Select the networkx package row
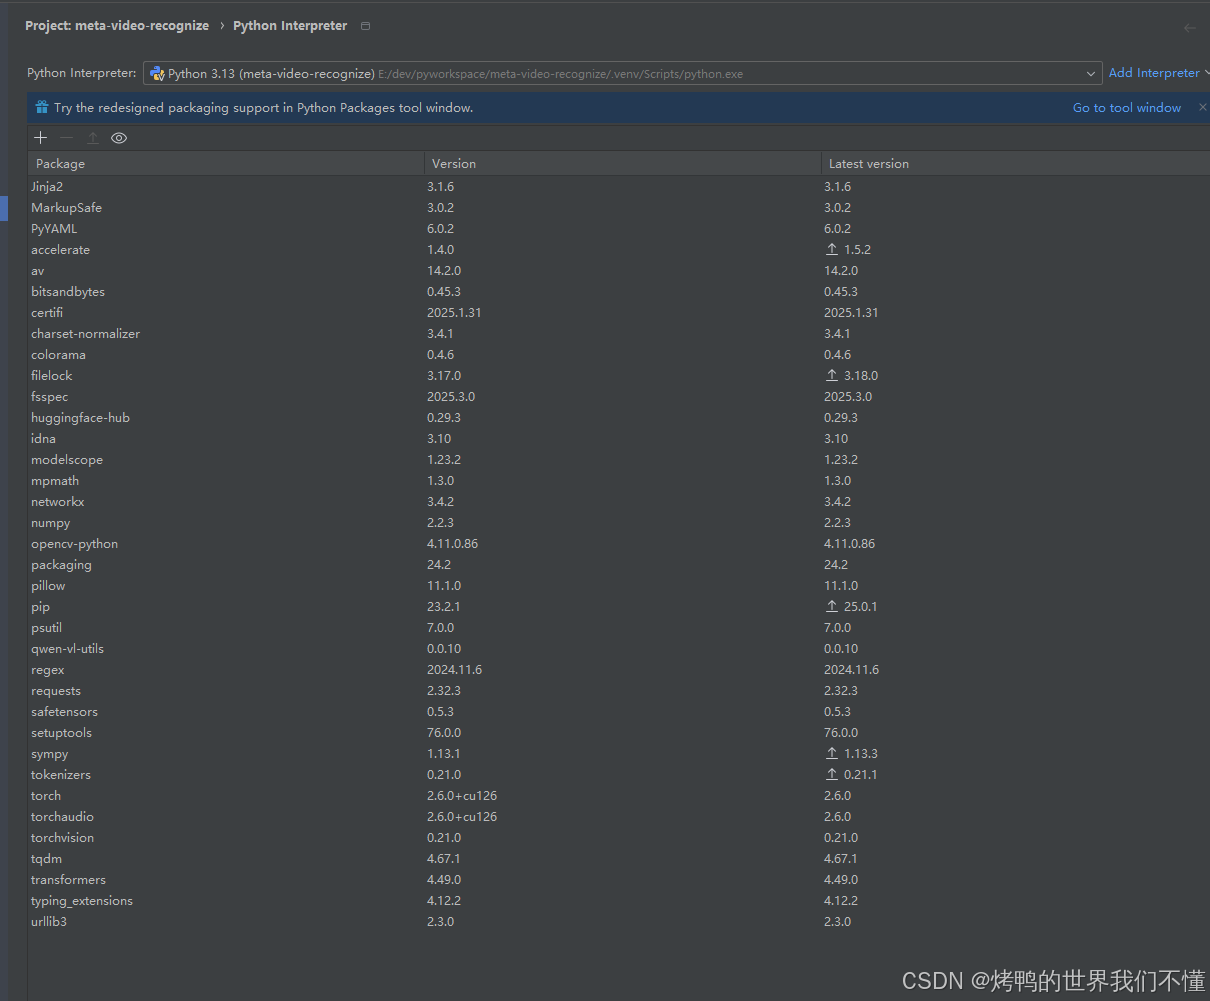The image size is (1210, 1001). pos(619,502)
